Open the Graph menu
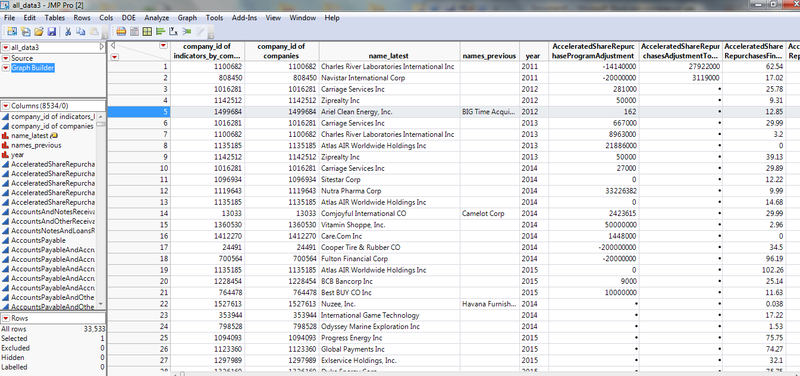Screen dimensions: 800x376 (x=187, y=18)
